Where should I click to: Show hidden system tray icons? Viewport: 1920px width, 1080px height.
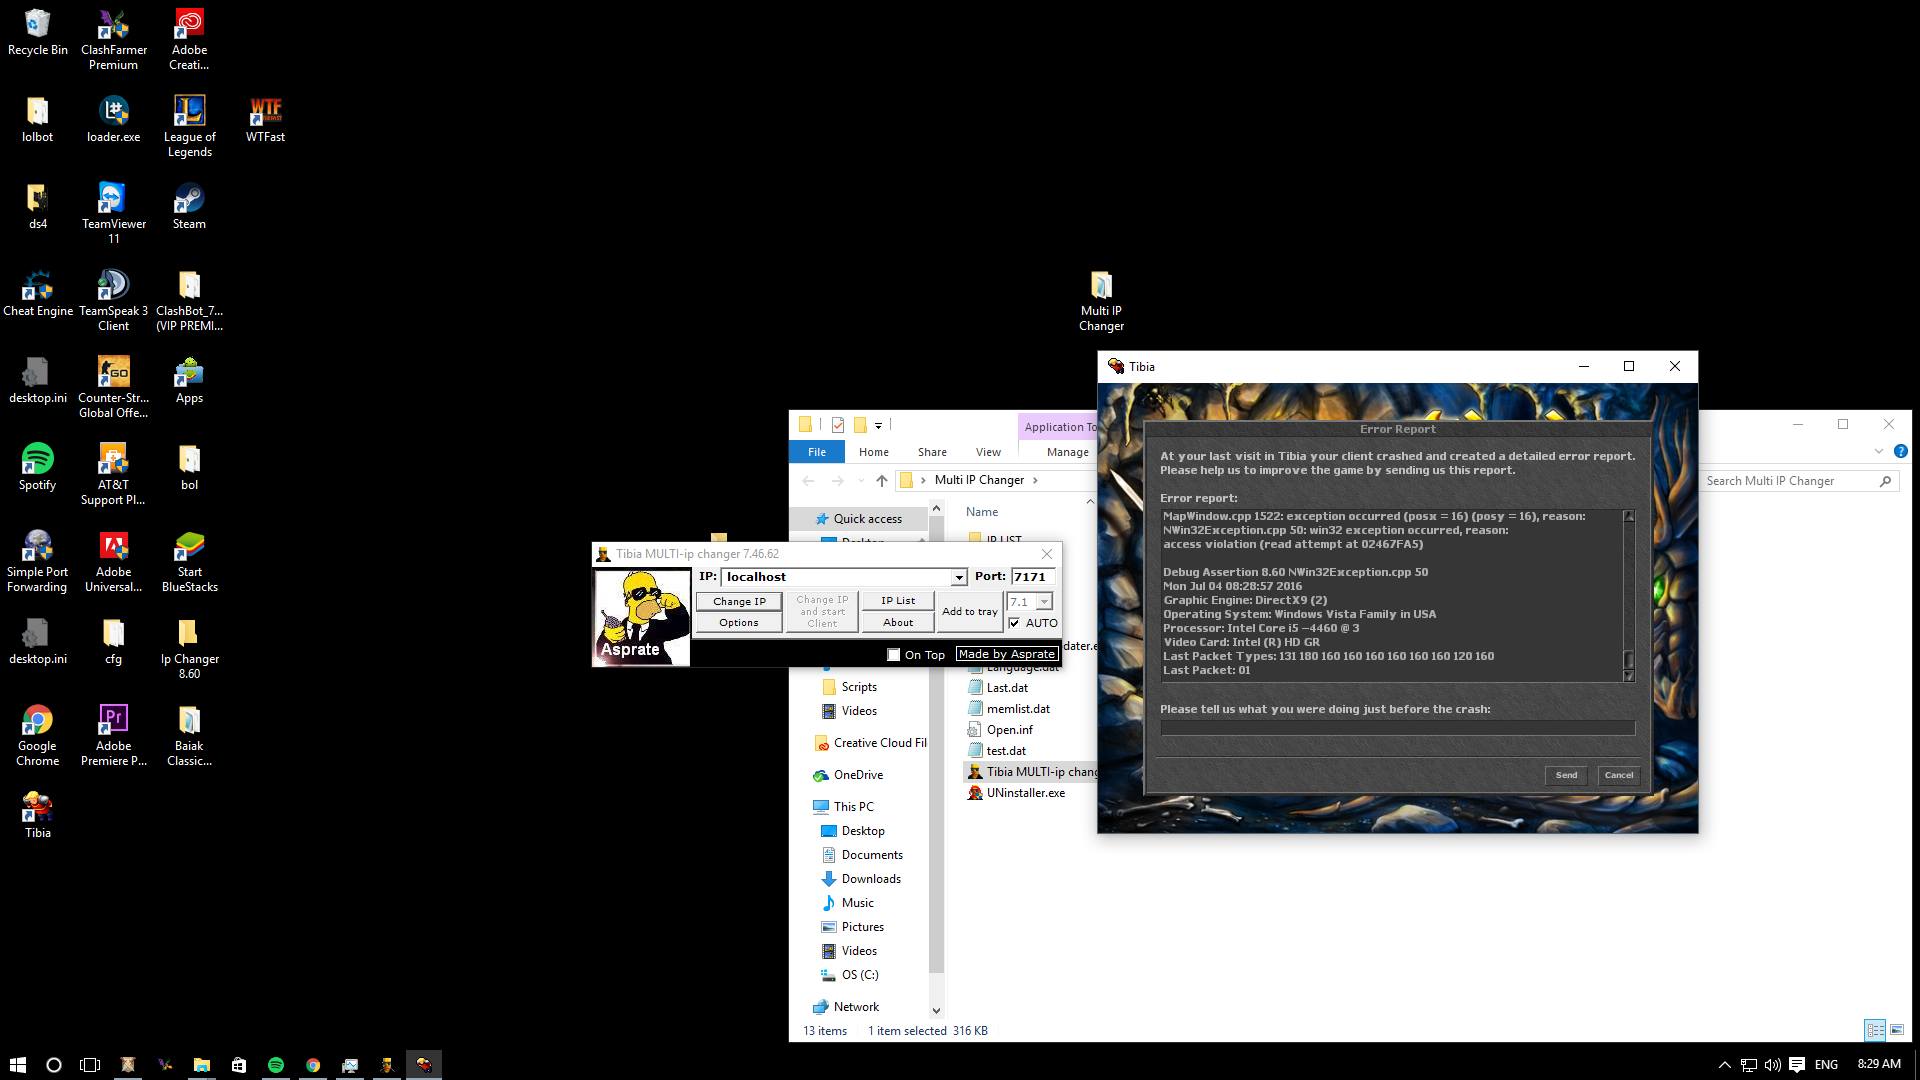pos(1724,1065)
